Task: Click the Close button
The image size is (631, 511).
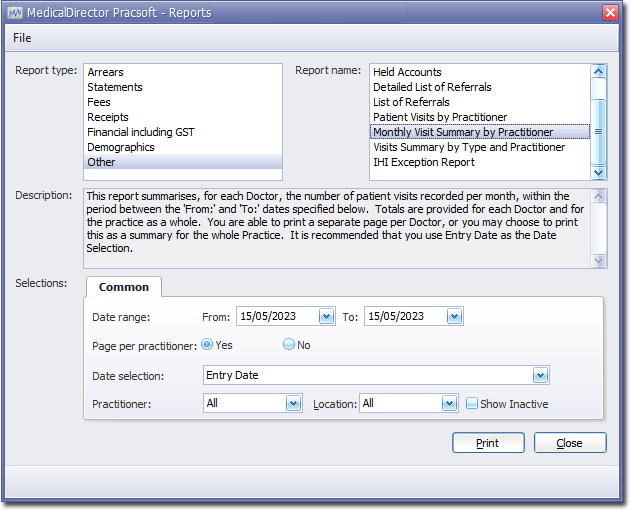Action: (570, 443)
